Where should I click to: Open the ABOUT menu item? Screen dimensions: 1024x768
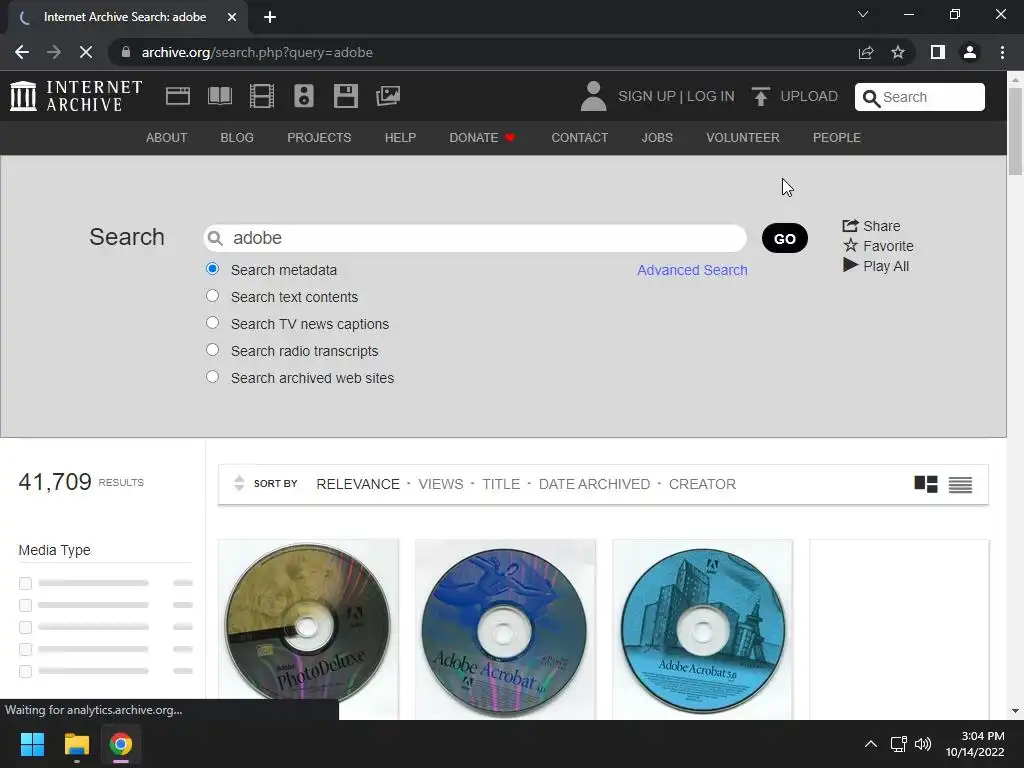pos(167,138)
